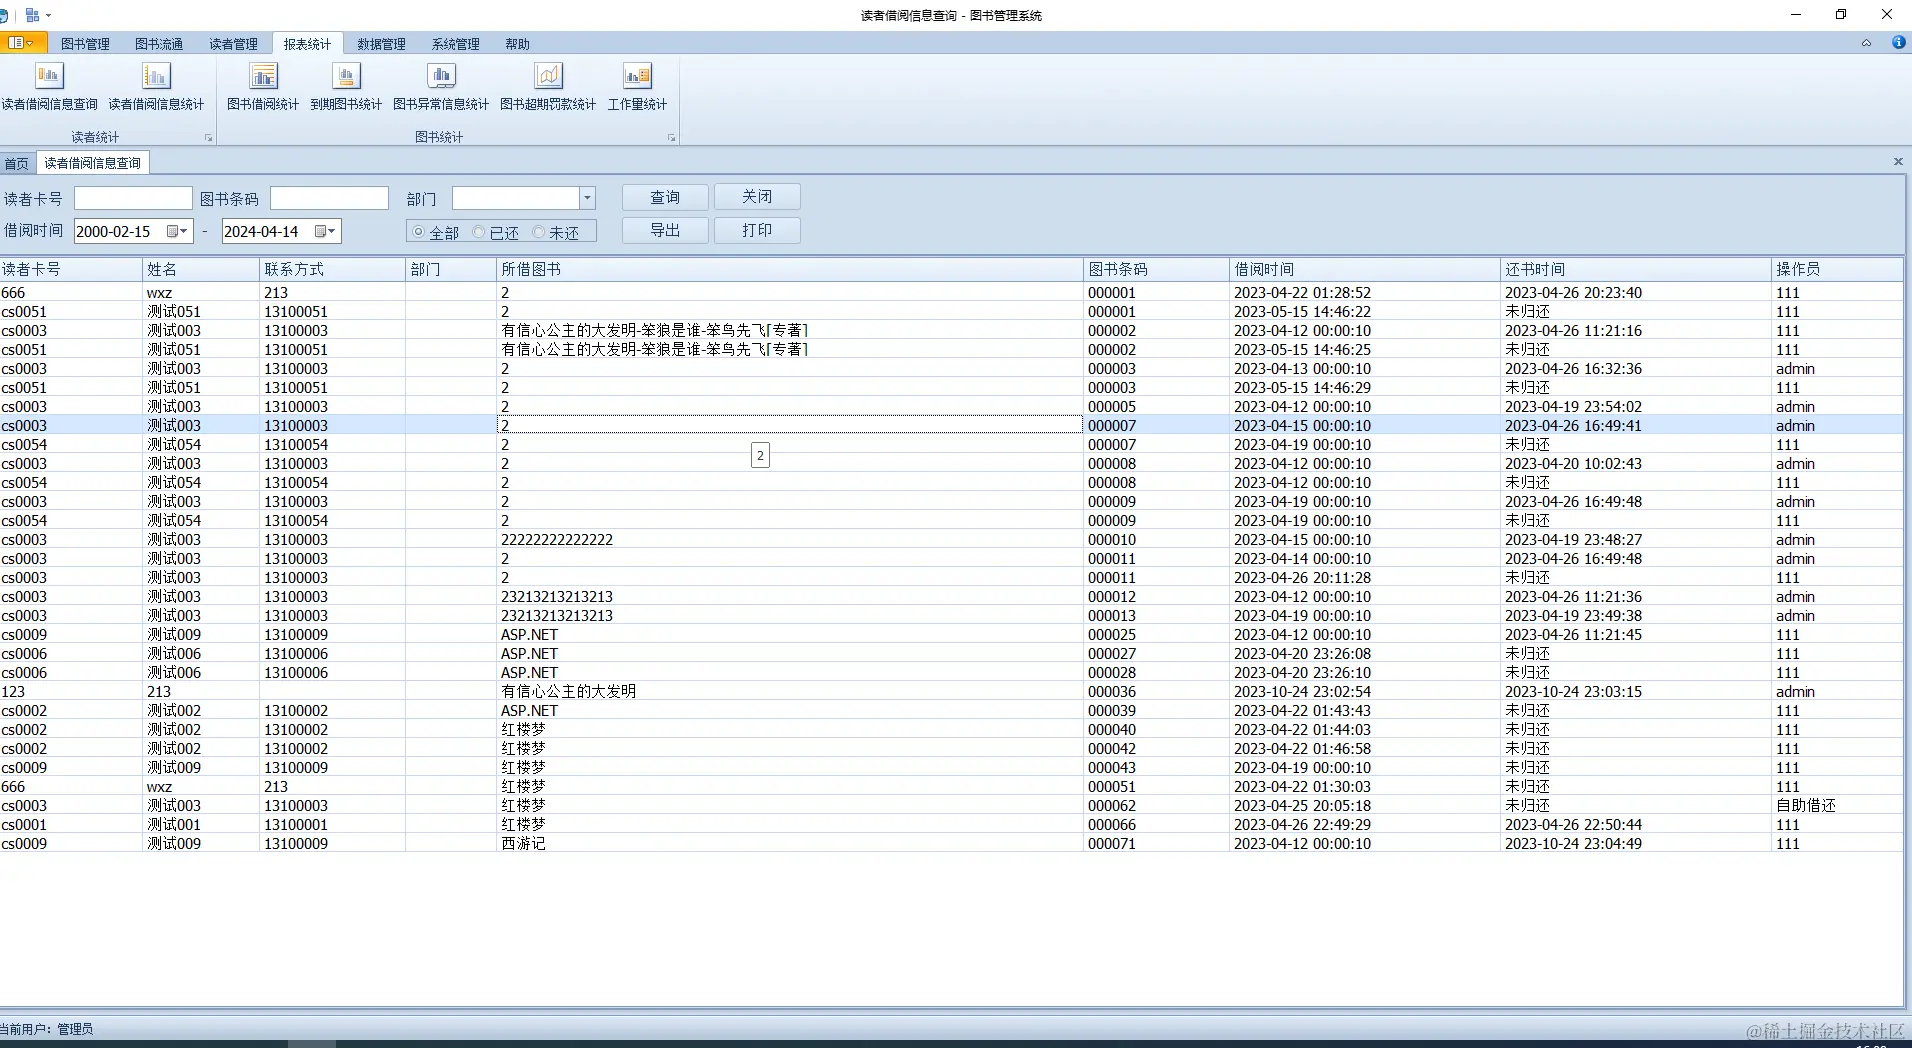Click the quick access toolbar icon
This screenshot has width=1912, height=1048.
[32, 15]
